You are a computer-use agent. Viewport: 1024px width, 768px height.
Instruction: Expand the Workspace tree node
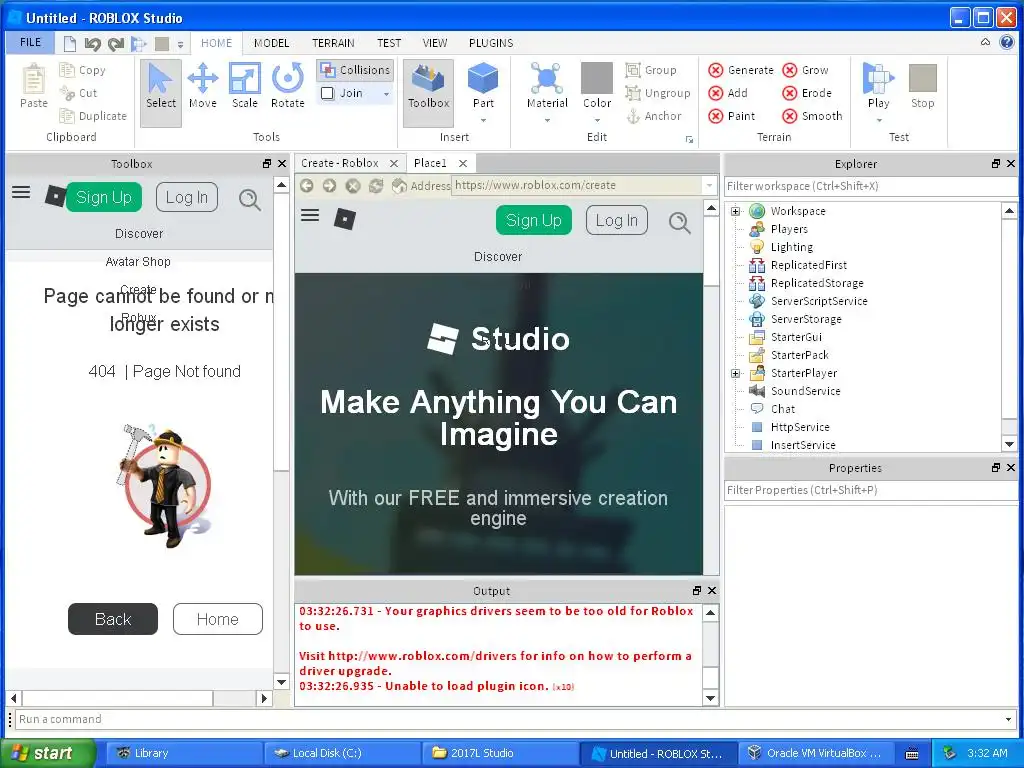click(735, 211)
